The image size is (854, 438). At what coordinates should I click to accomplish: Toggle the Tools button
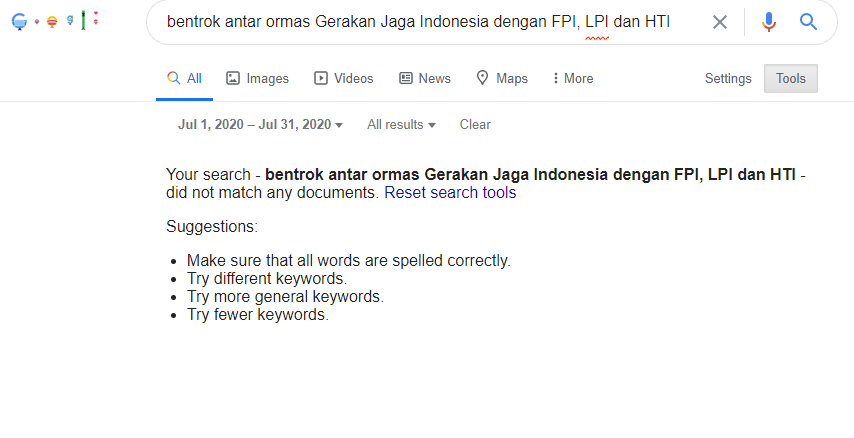(790, 78)
